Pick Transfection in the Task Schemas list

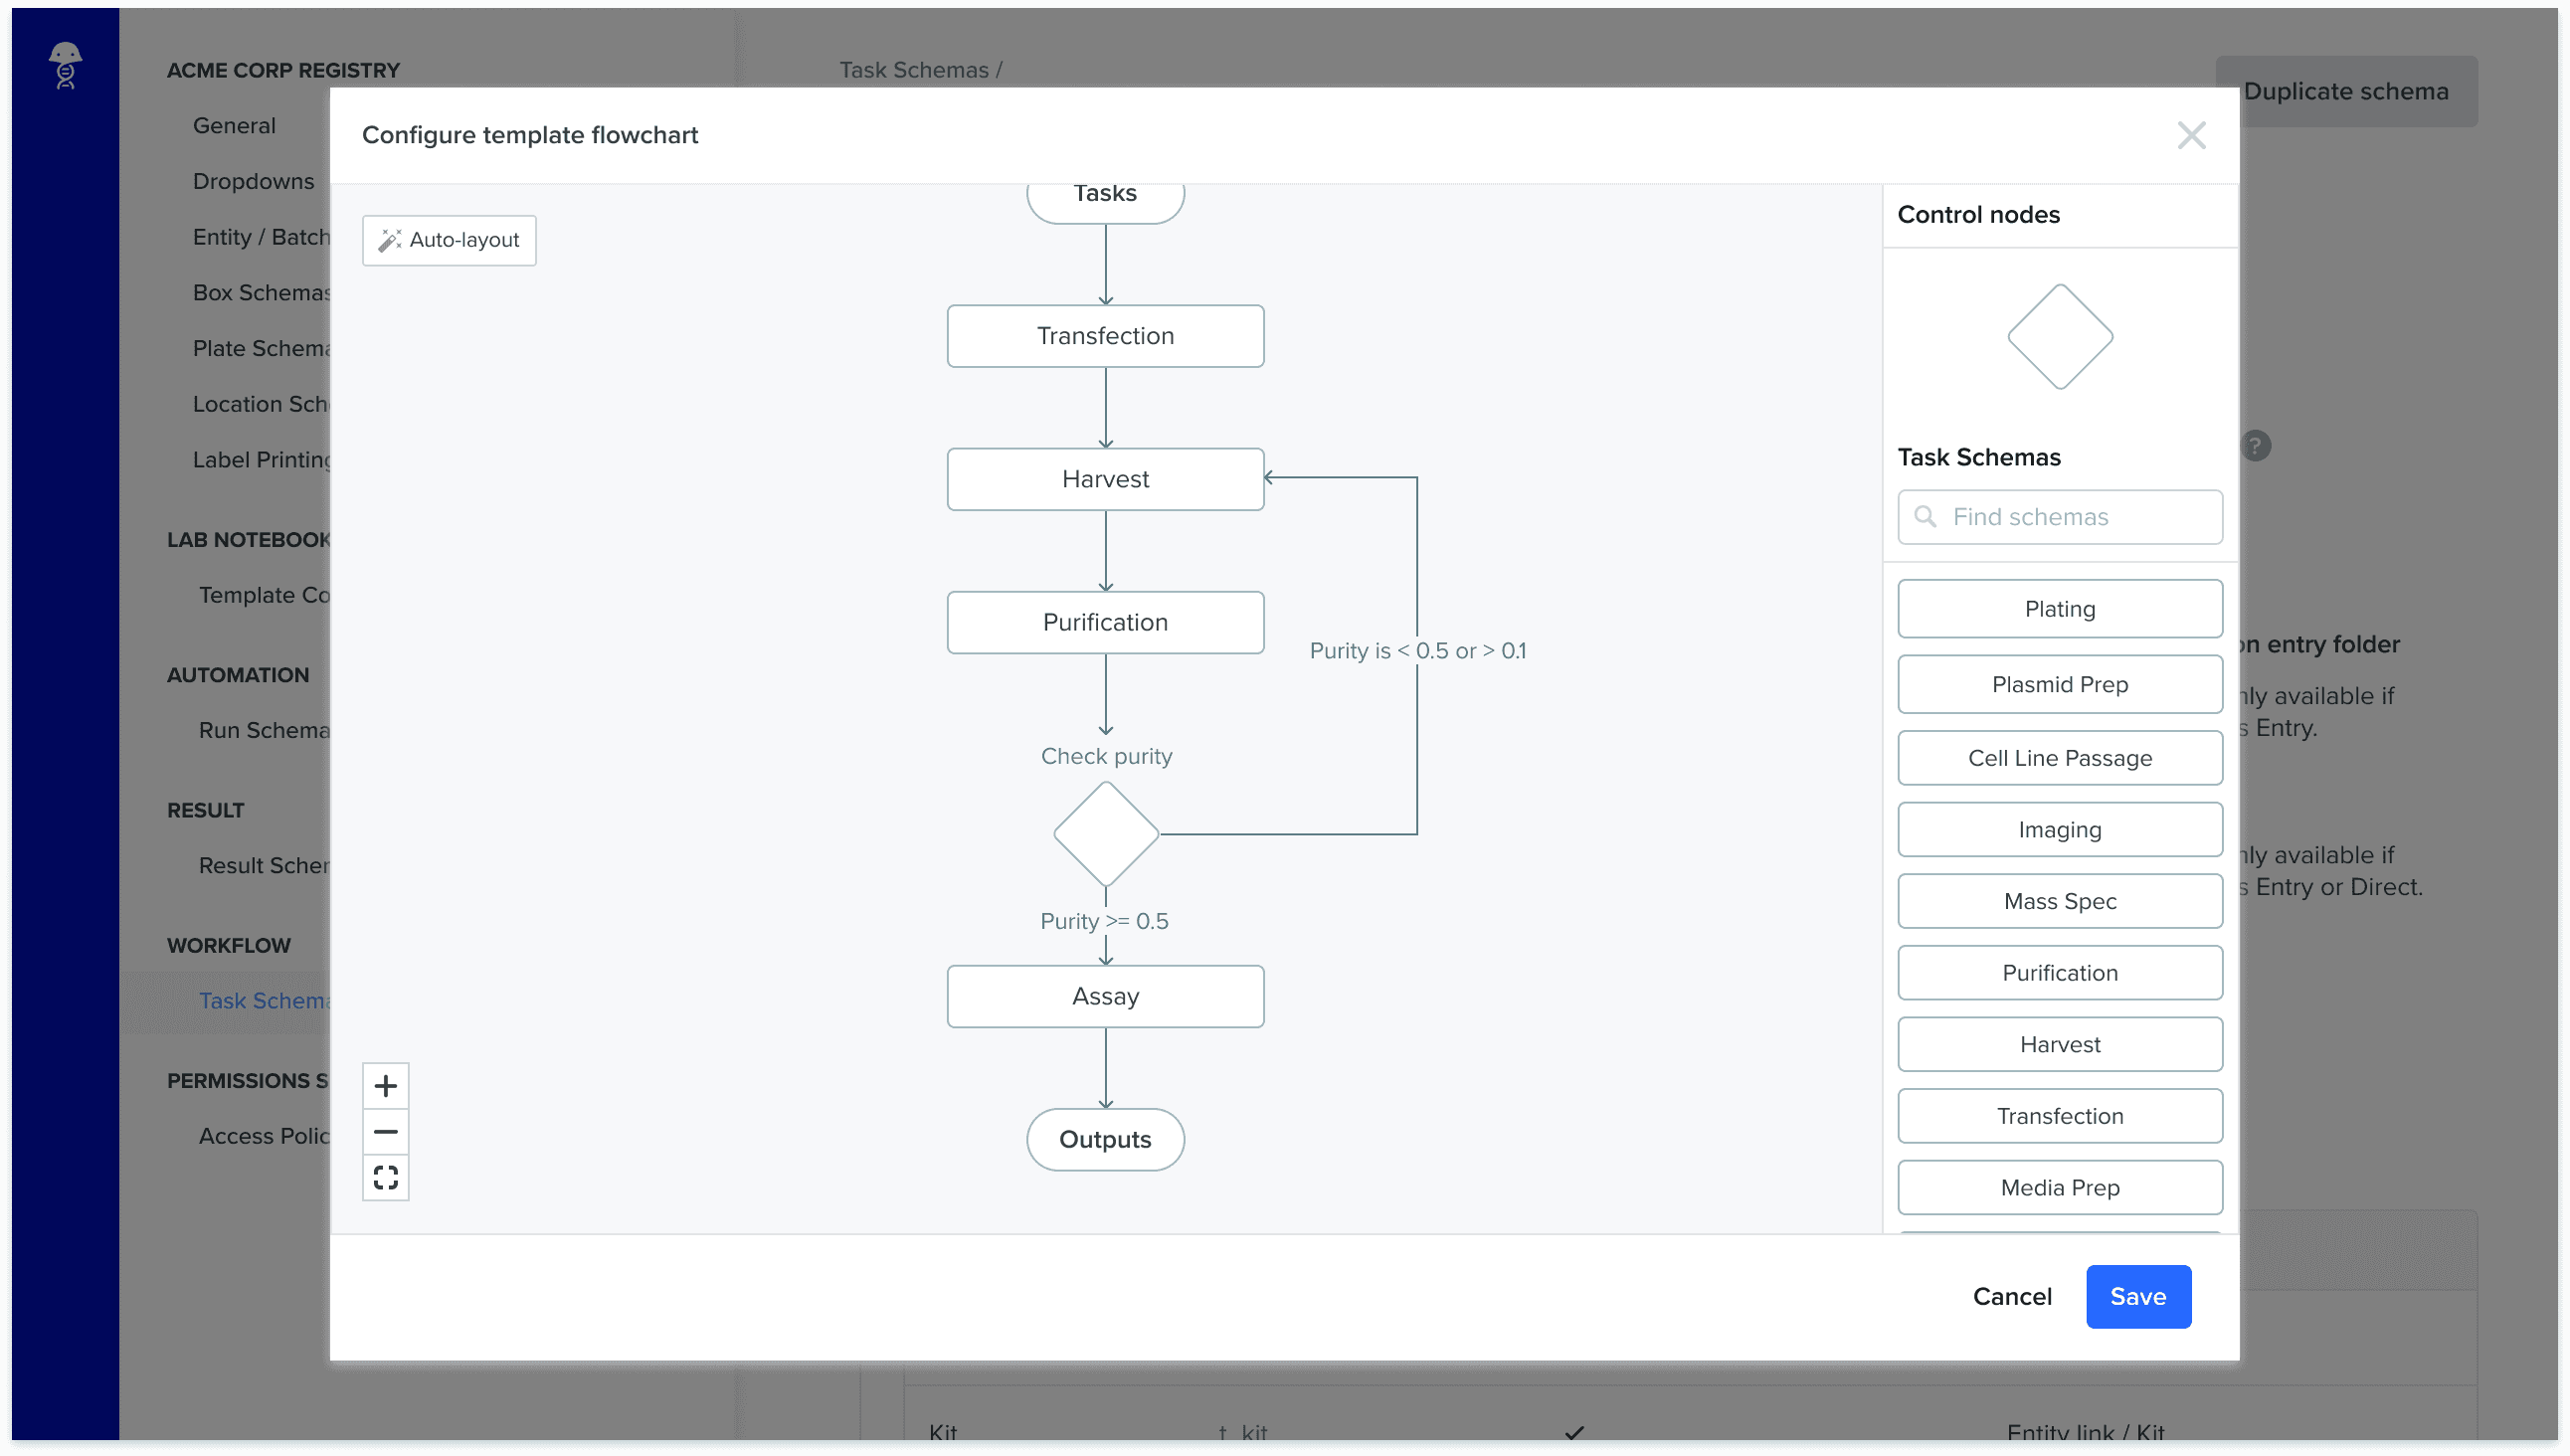click(2060, 1116)
